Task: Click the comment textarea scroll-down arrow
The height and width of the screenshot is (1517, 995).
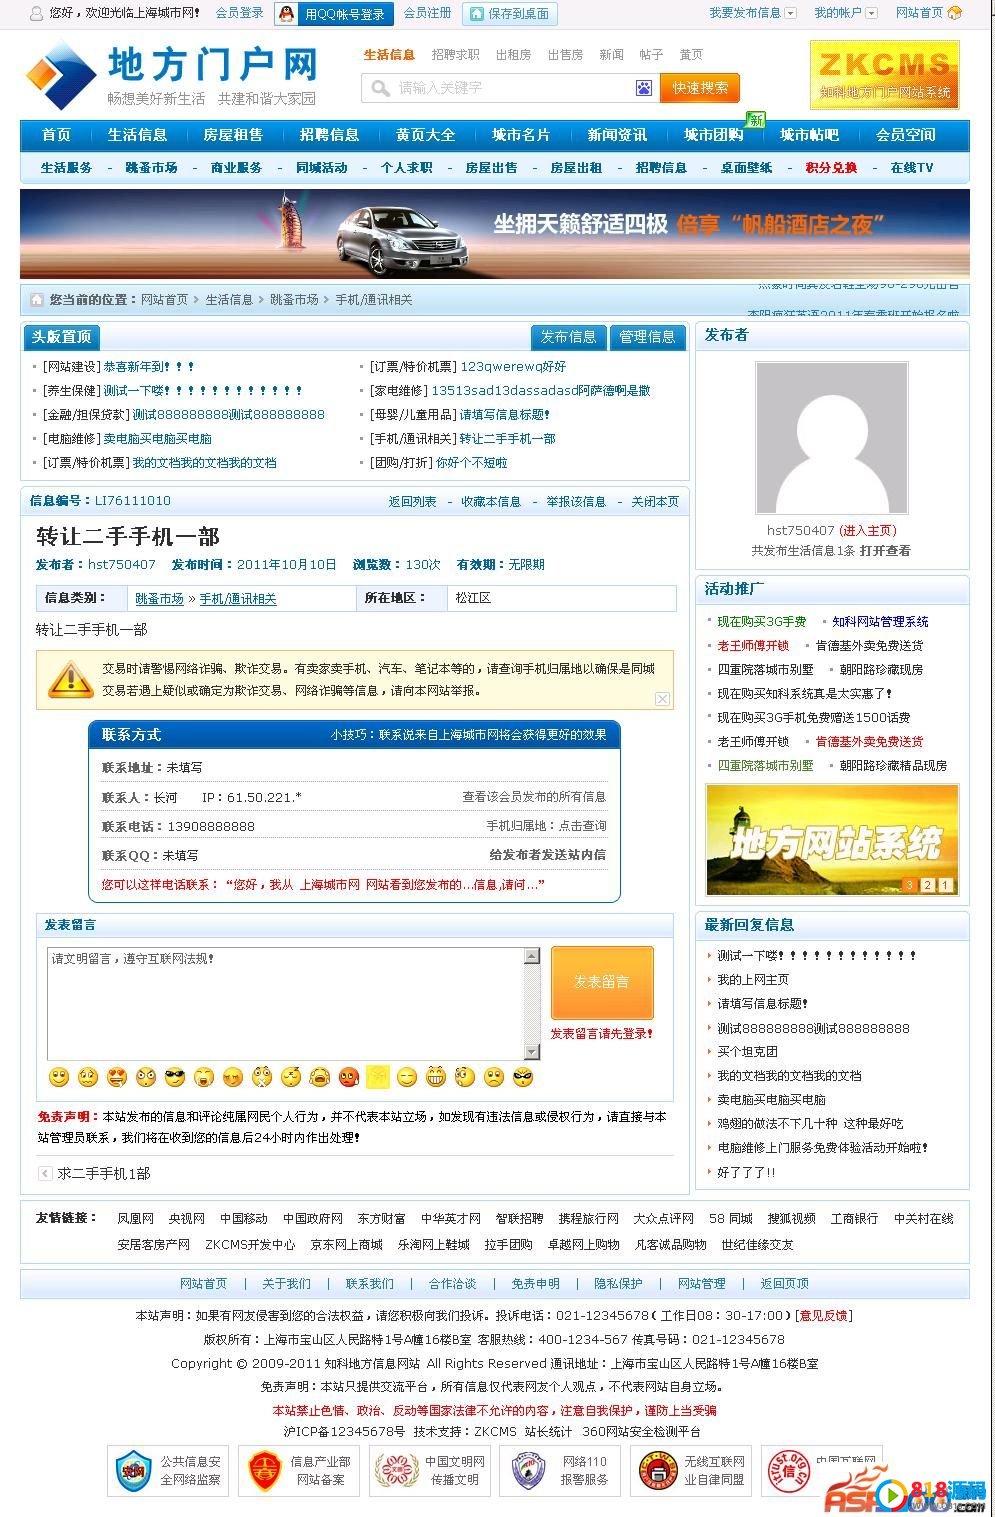Action: click(x=532, y=1052)
